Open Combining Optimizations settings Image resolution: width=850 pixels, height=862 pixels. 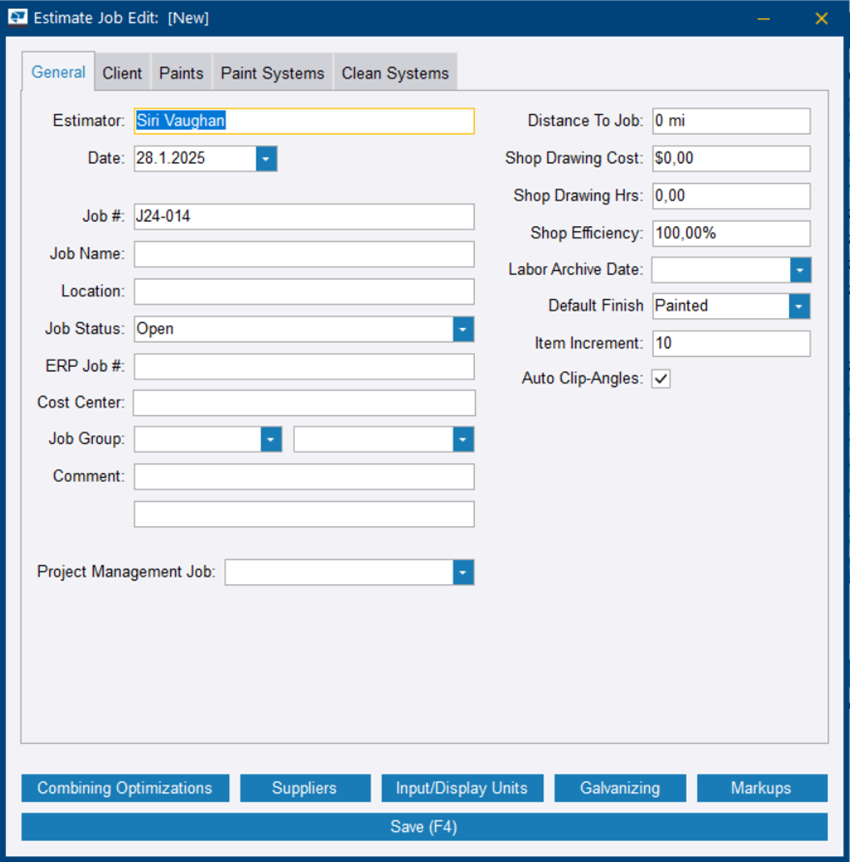coord(125,788)
